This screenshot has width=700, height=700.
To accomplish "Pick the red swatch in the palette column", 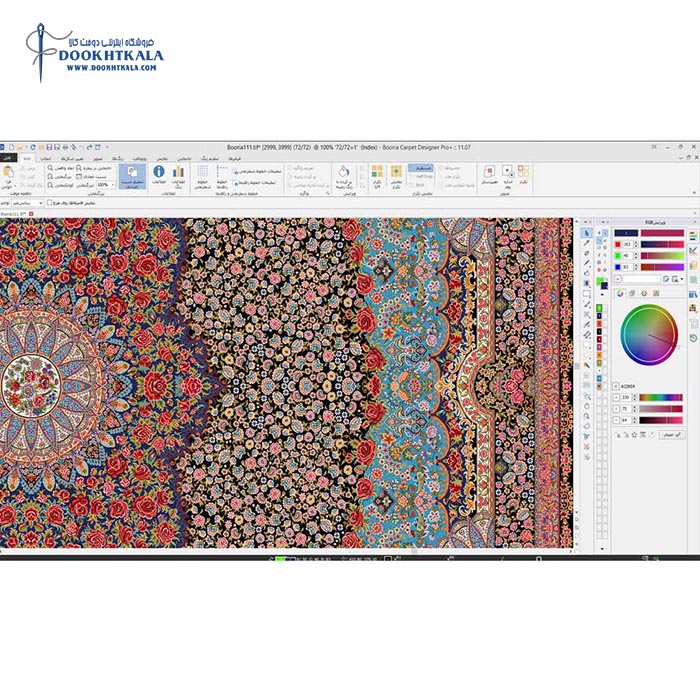I will coord(599,323).
